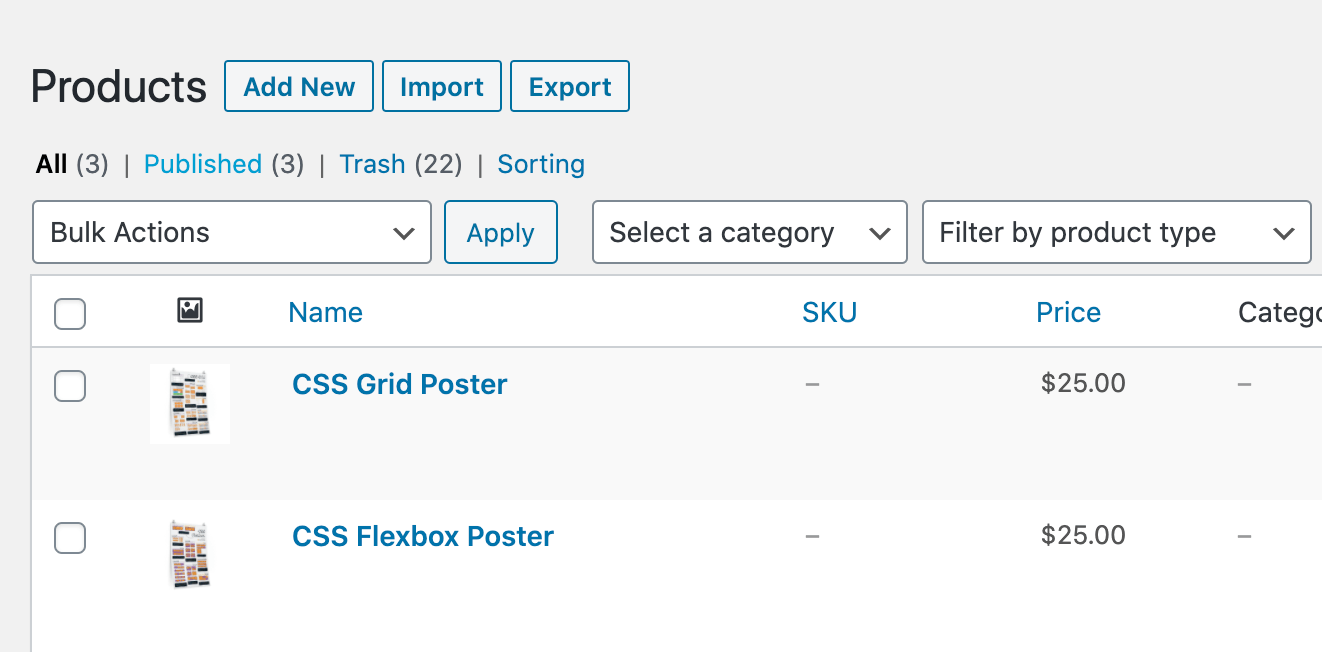Tick the select-all products checkbox

click(70, 314)
